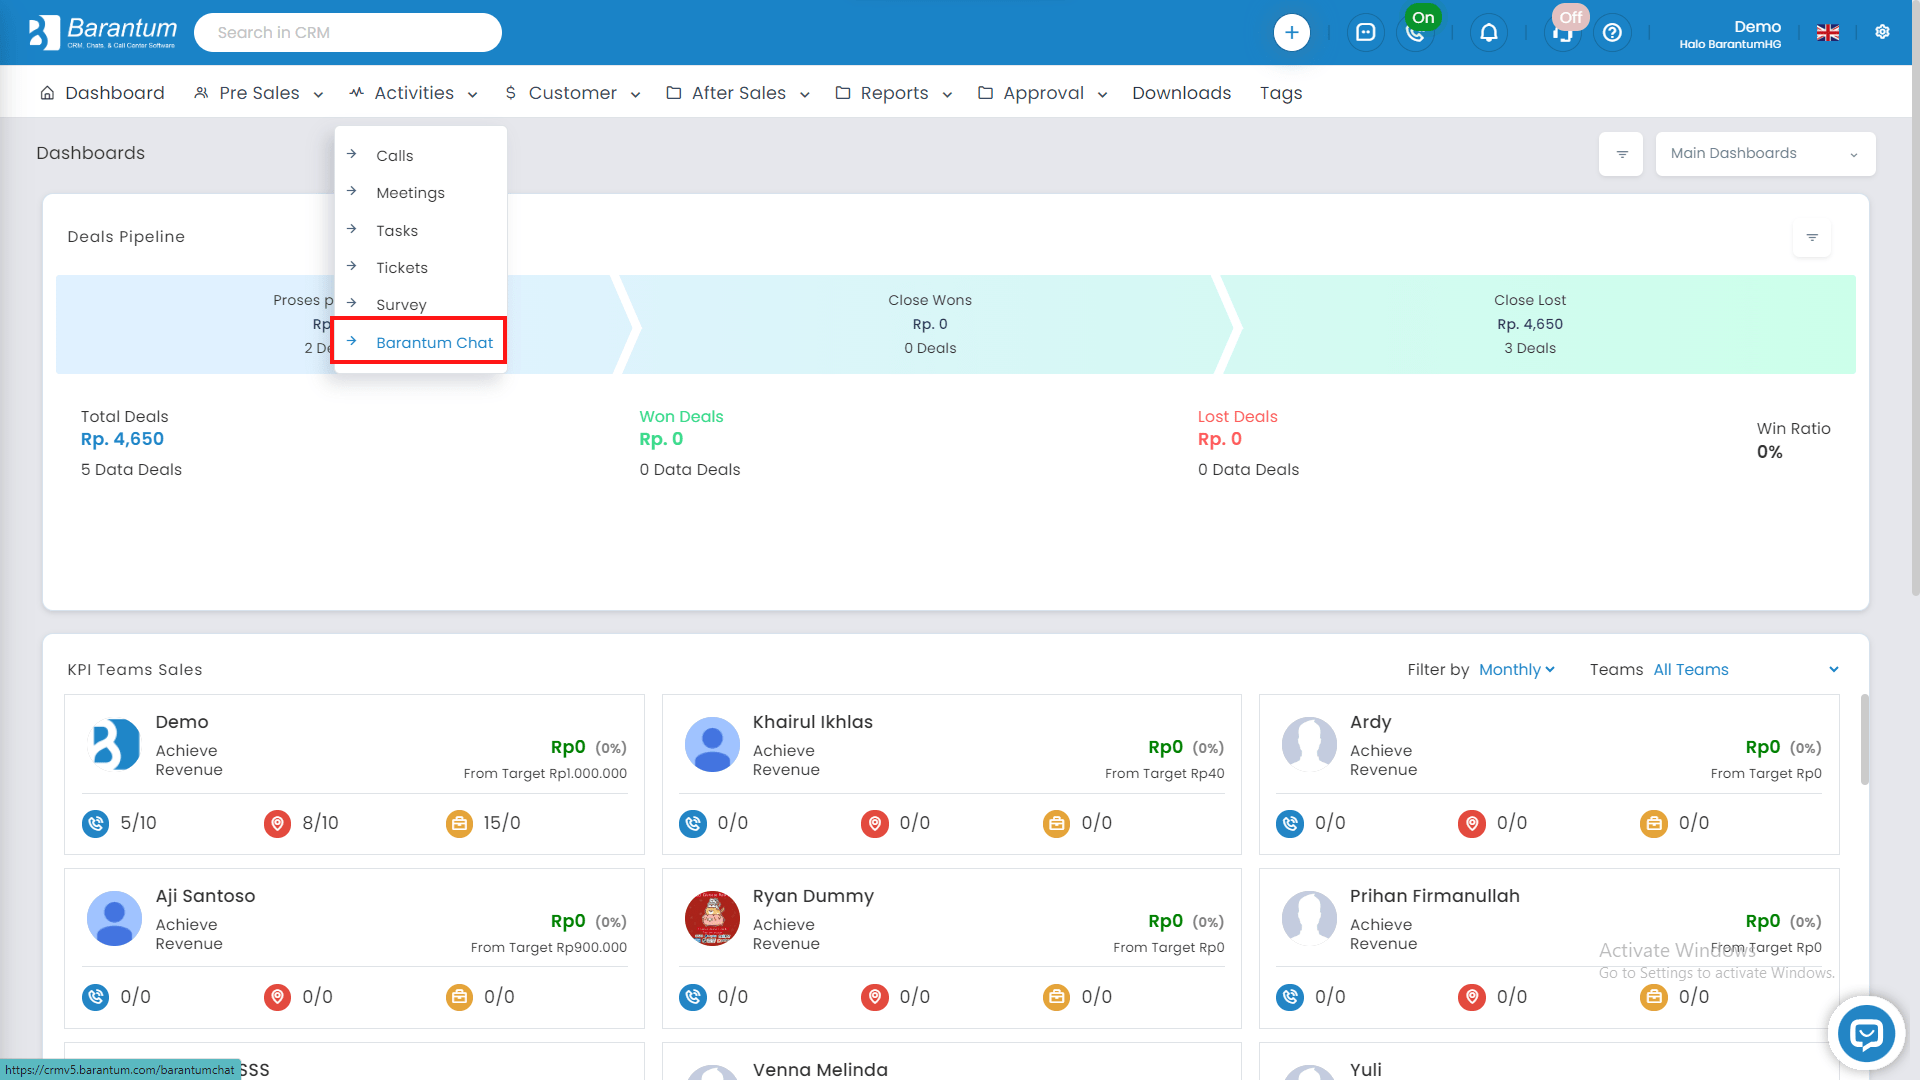Click the Close Wons pipeline stage

(x=930, y=325)
